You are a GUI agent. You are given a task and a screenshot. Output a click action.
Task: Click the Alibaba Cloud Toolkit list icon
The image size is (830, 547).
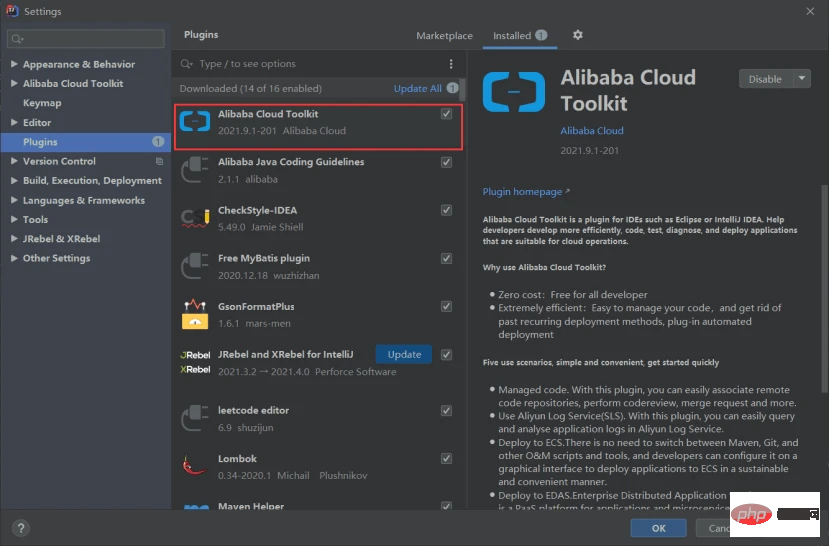194,122
